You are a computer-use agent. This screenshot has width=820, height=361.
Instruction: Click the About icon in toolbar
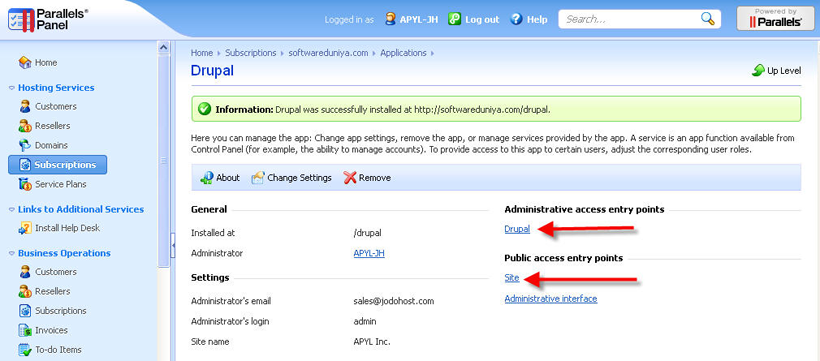207,178
